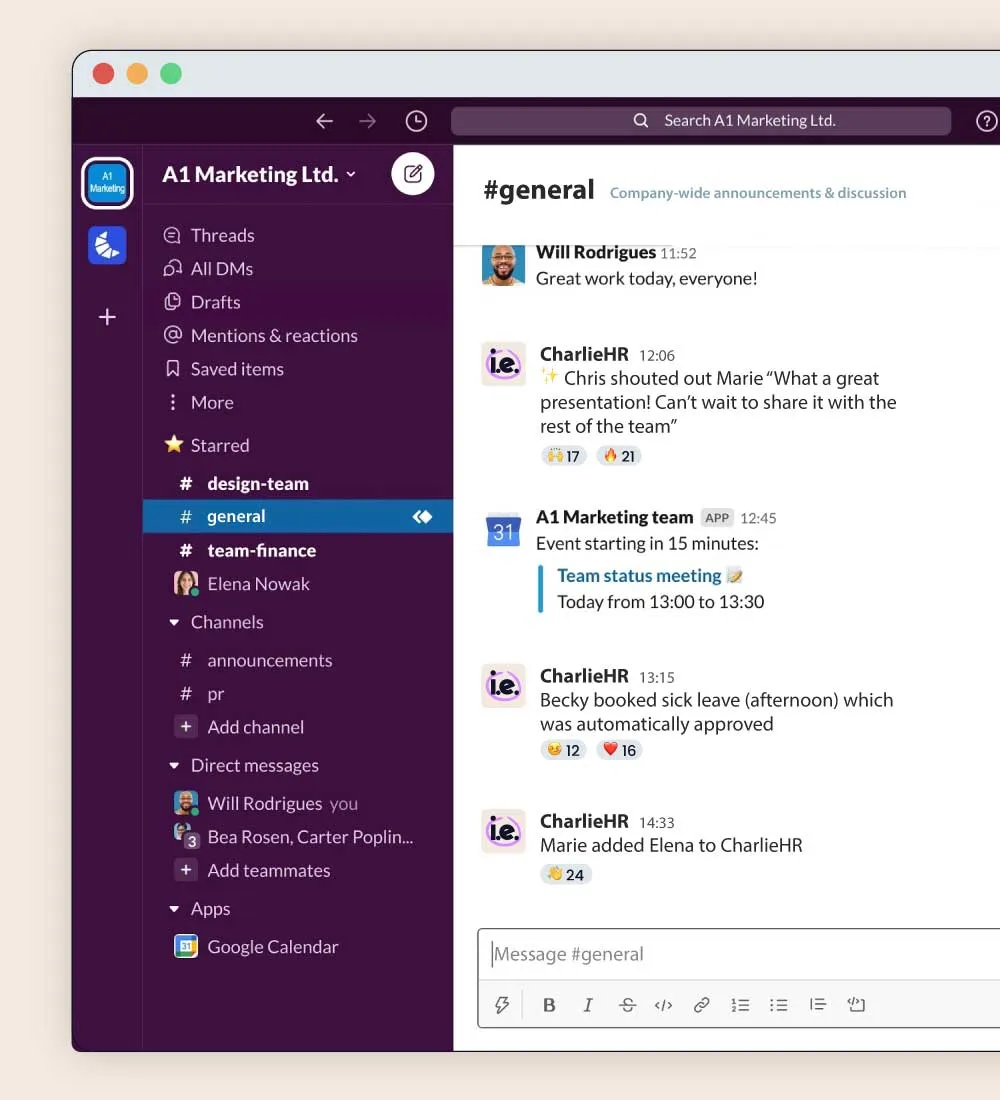Click the raised hands reaction 17

click(x=564, y=456)
